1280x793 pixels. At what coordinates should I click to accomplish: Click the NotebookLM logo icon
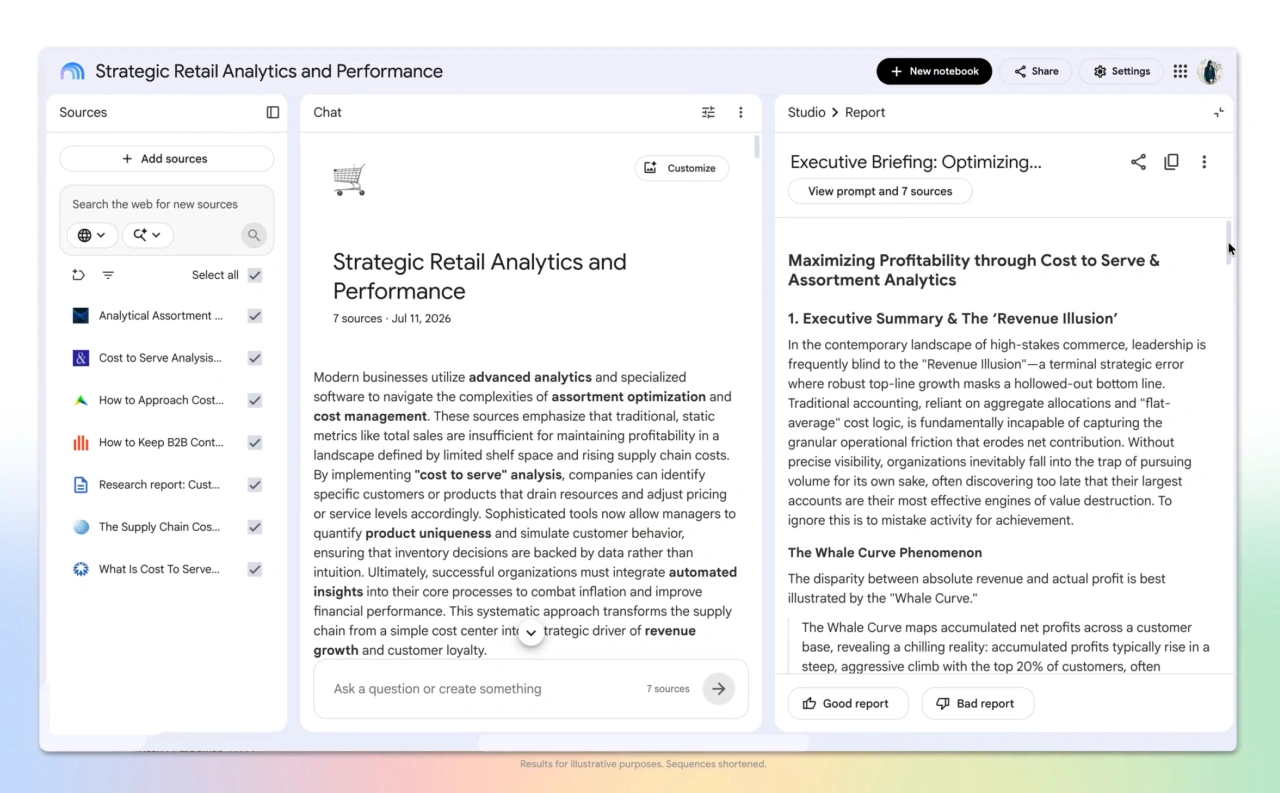pos(72,71)
